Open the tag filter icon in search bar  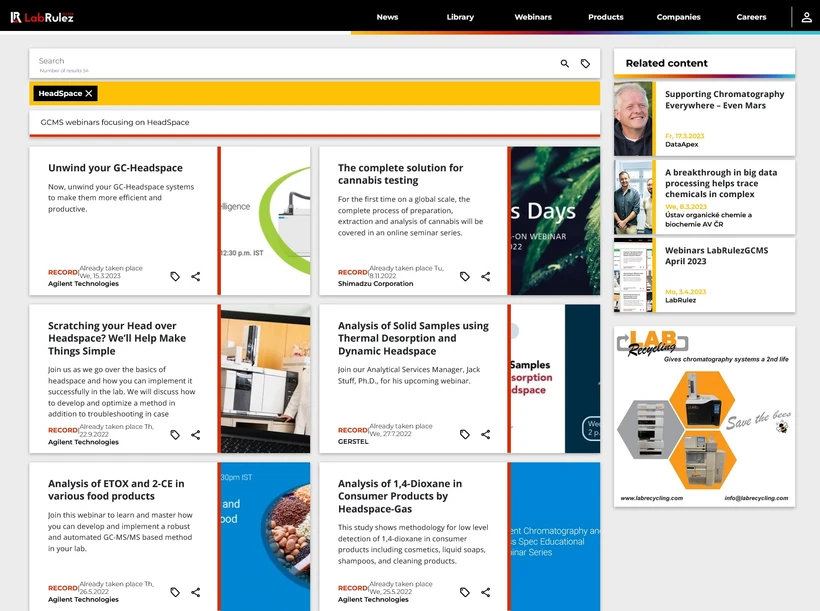(586, 63)
